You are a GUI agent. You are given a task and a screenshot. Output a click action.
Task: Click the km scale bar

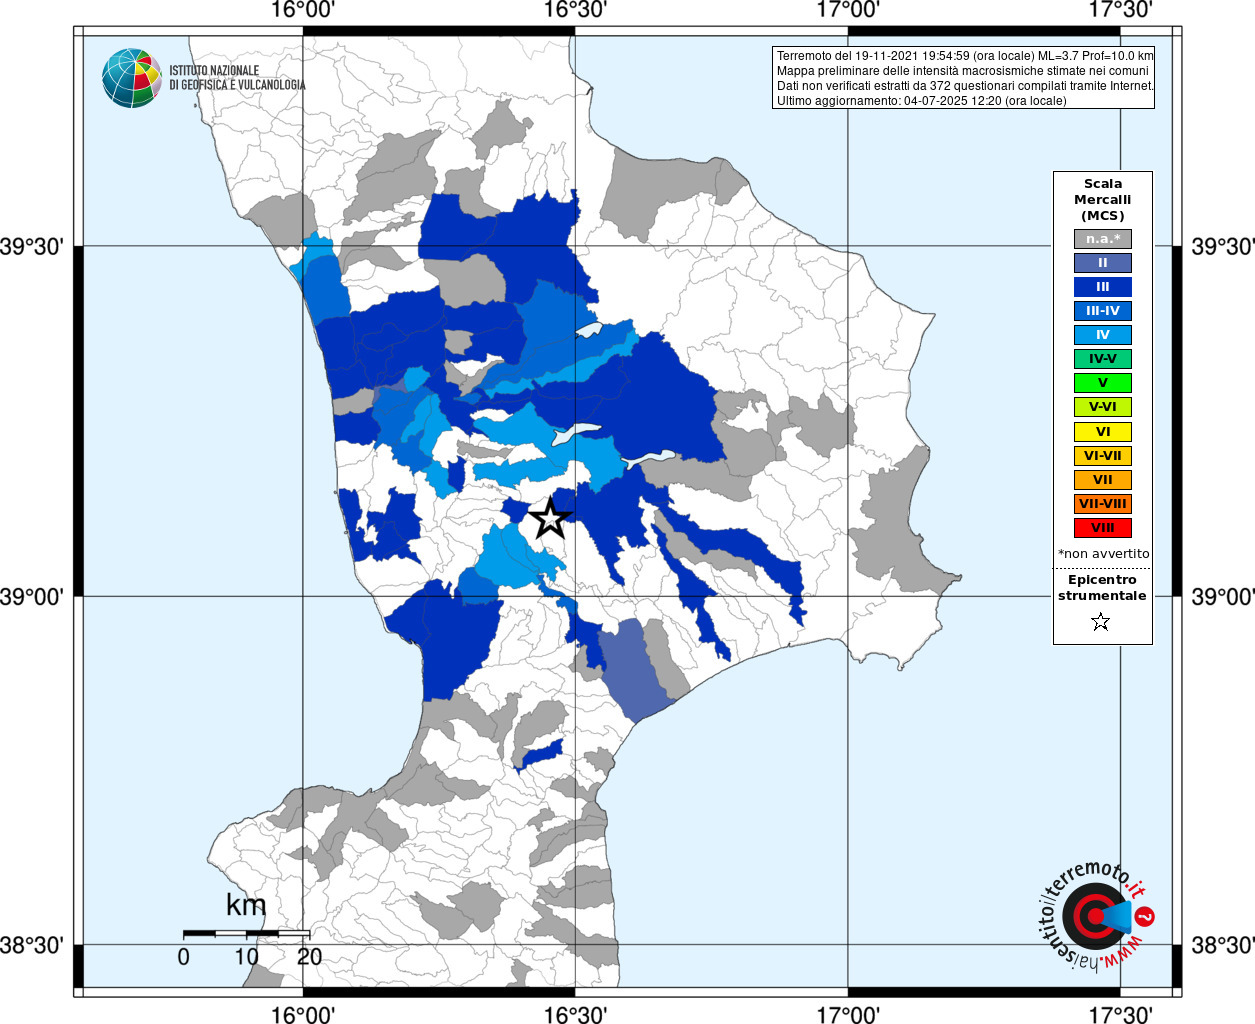pyautogui.click(x=246, y=933)
